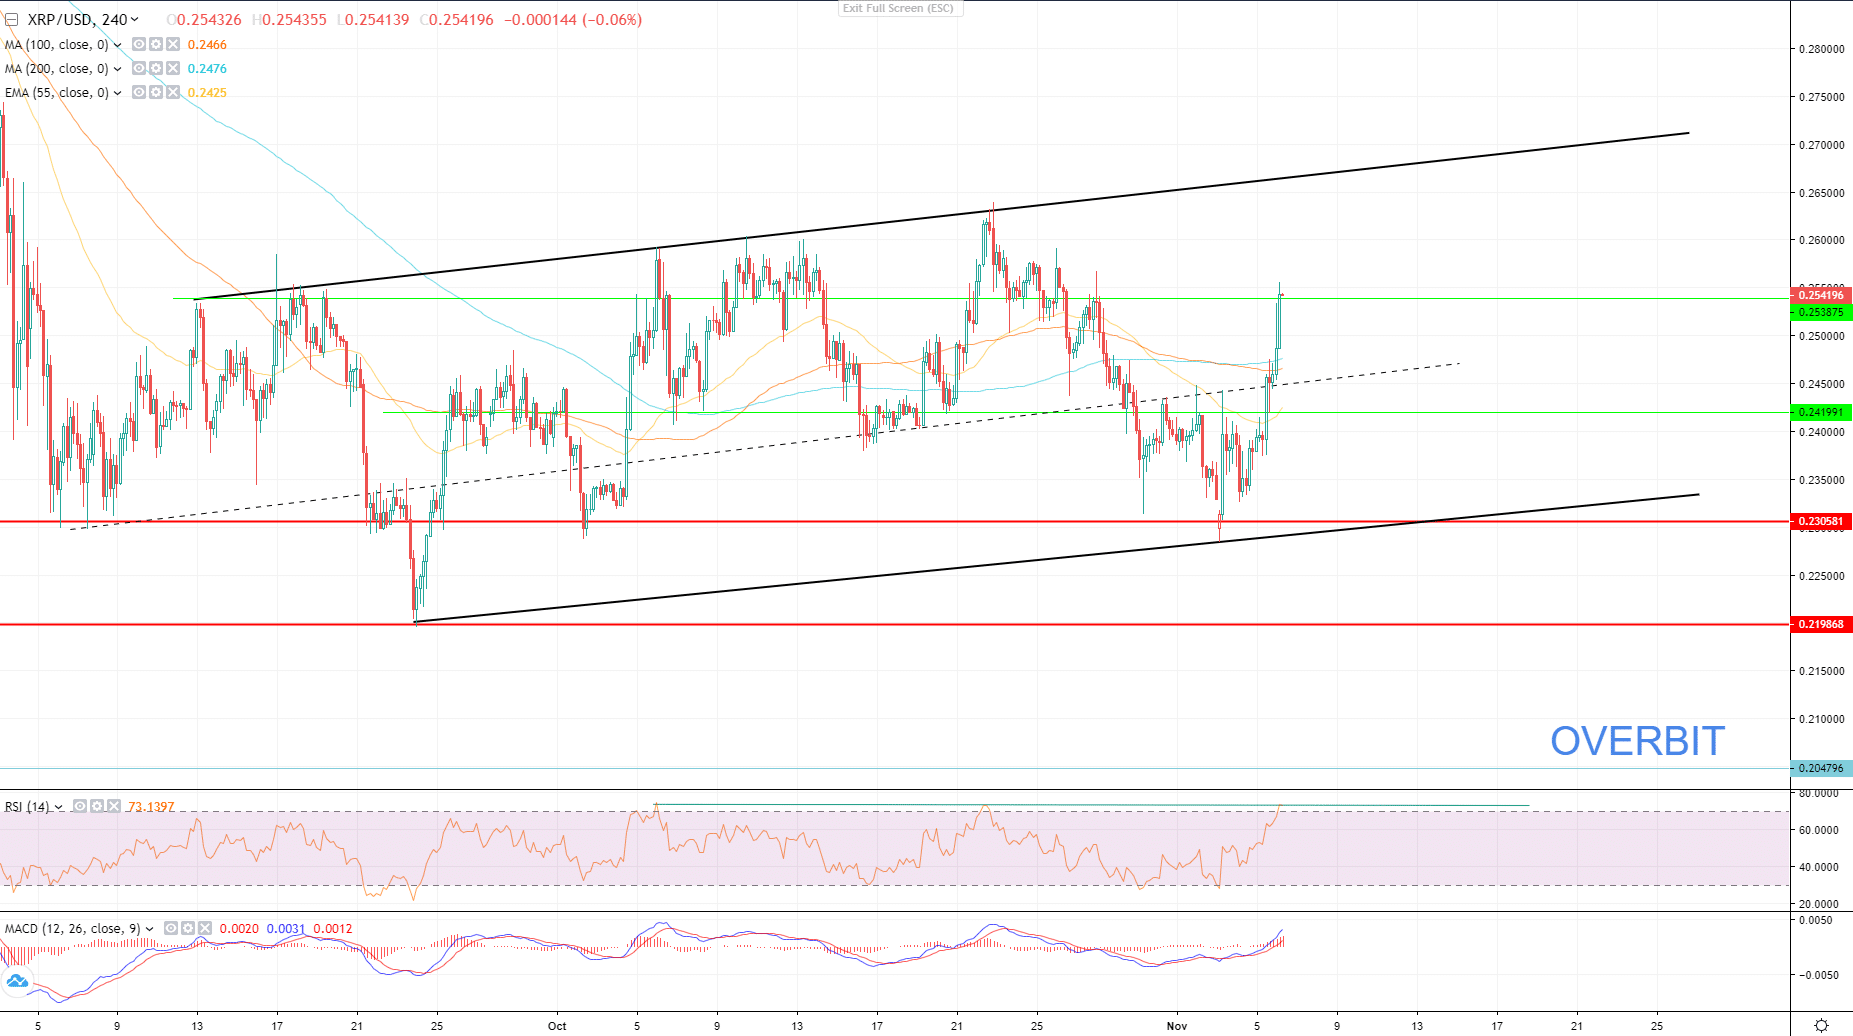Click the High price value 0.254355

click(x=294, y=20)
